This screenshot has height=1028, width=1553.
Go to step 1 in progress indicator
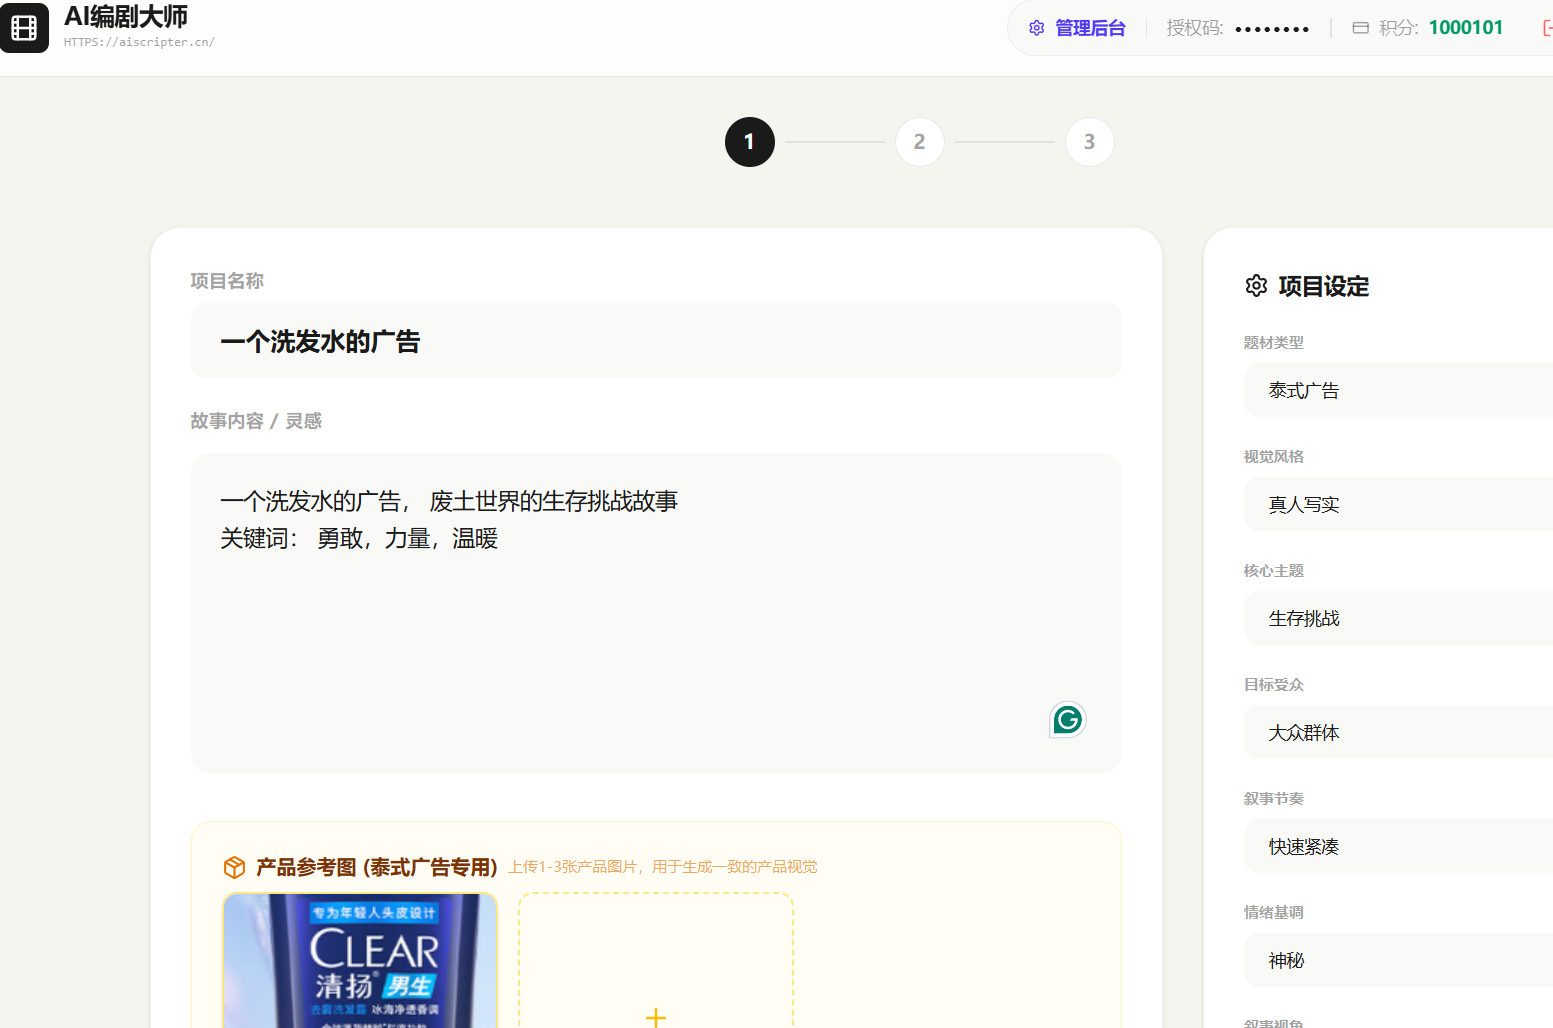tap(749, 142)
